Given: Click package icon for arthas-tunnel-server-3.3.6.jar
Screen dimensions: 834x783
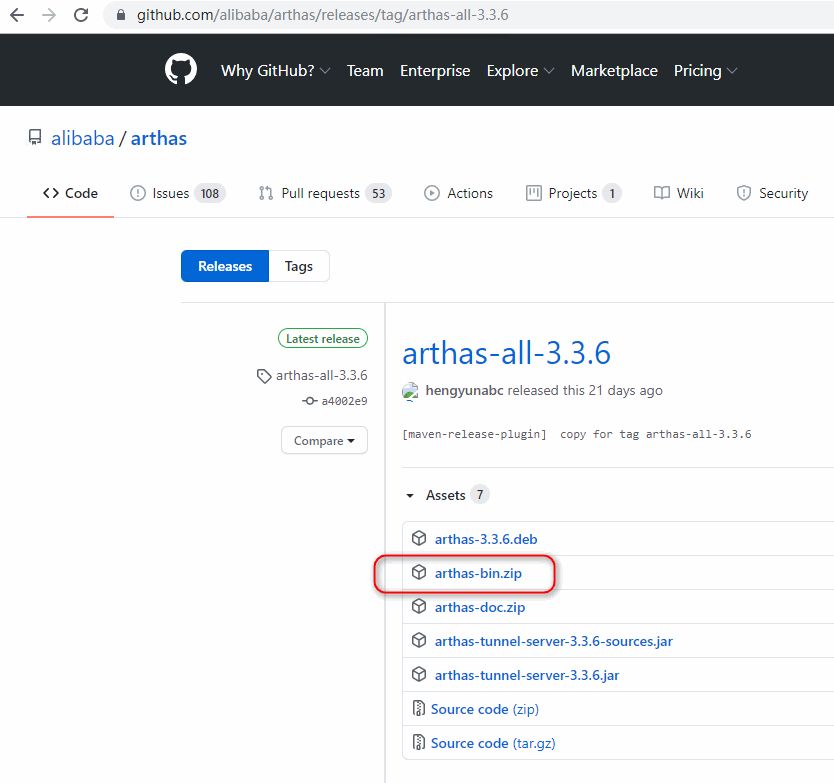Looking at the screenshot, I should click(419, 674).
